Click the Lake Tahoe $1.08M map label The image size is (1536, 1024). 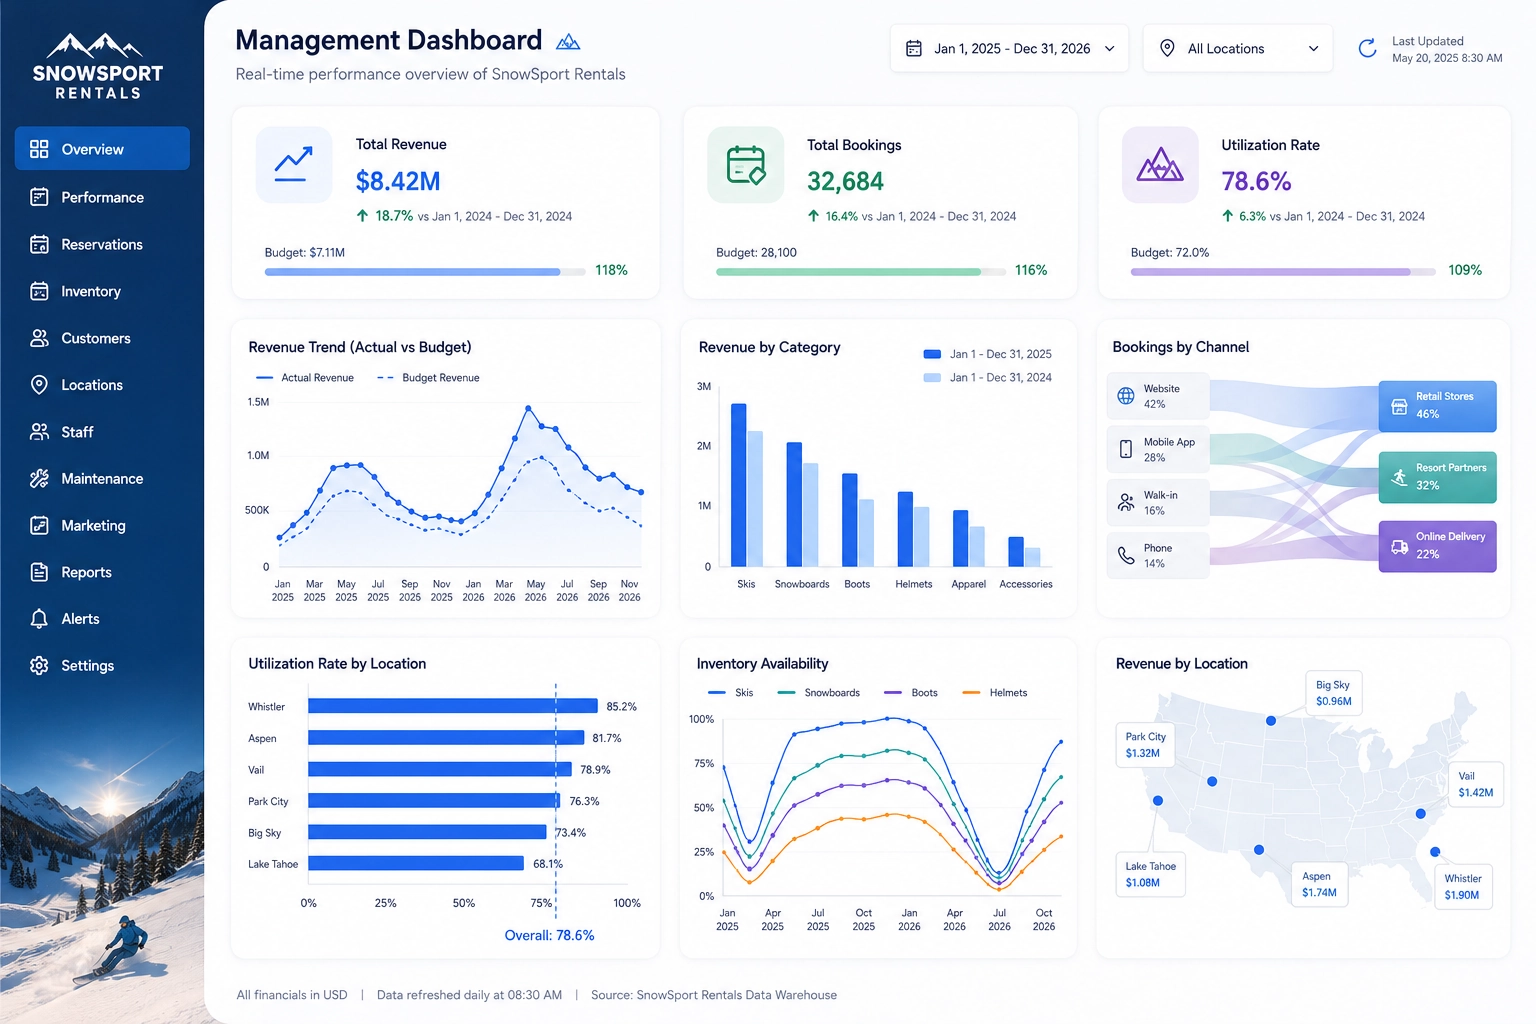(x=1150, y=874)
